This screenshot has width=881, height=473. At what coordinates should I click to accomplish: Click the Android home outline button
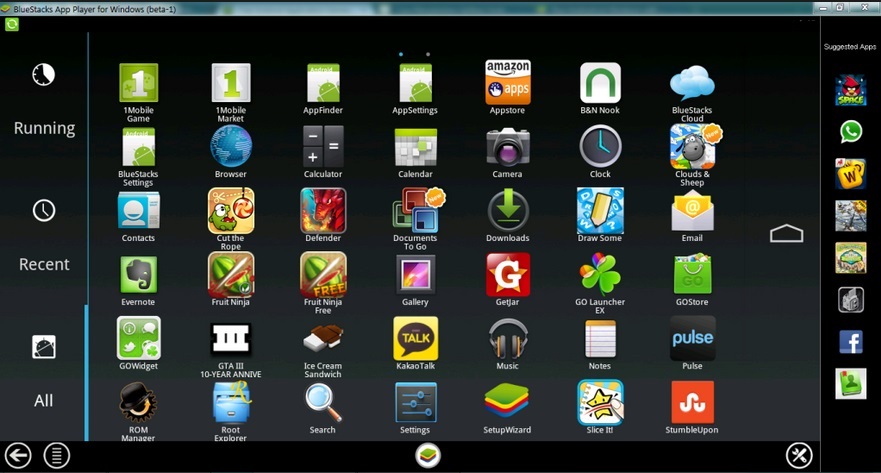point(786,233)
